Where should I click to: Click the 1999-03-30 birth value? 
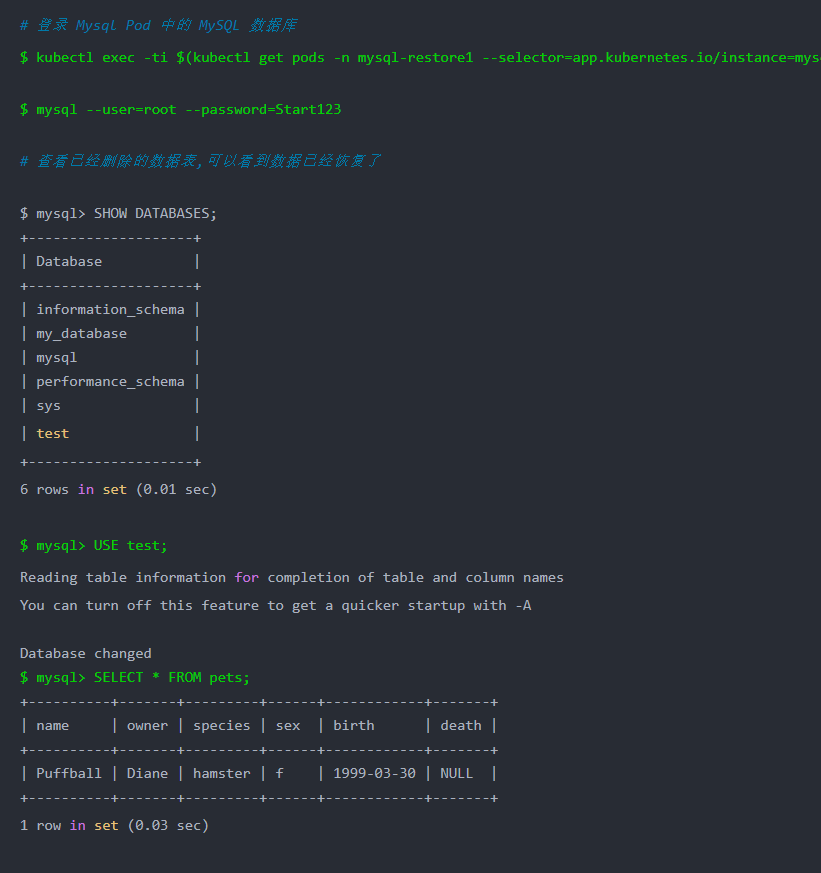click(375, 773)
